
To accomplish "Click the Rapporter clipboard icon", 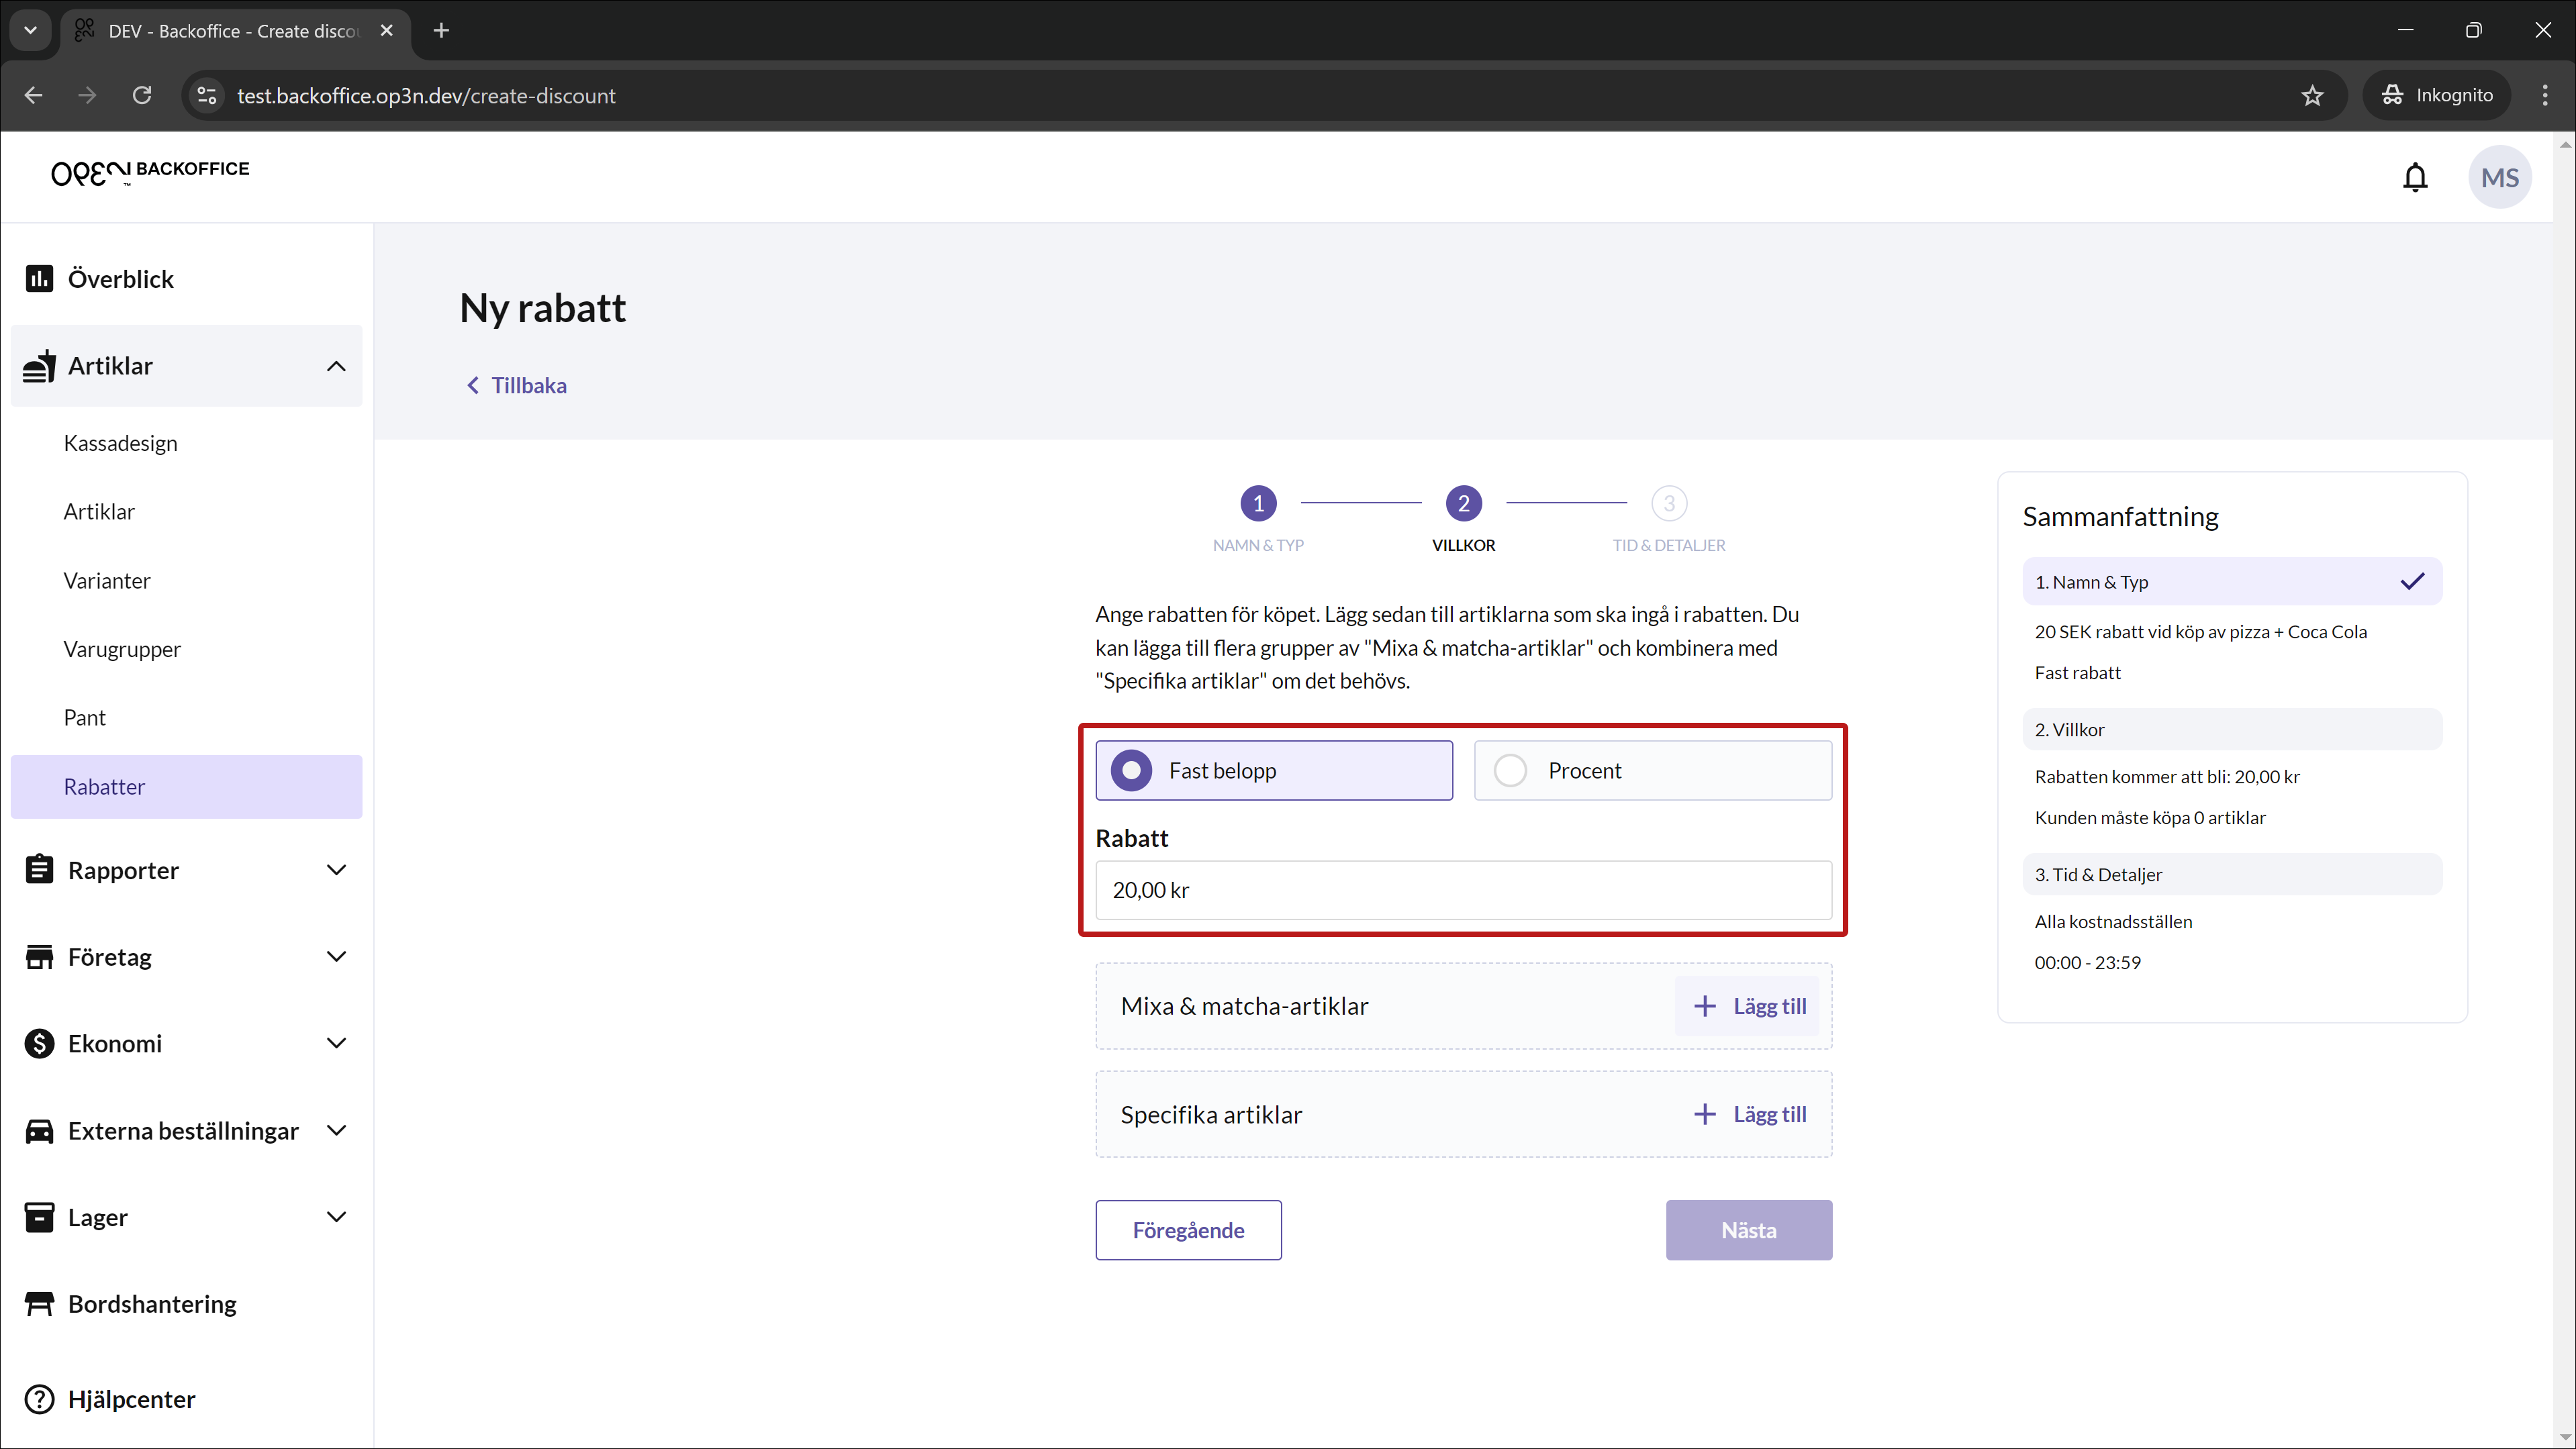I will (39, 870).
